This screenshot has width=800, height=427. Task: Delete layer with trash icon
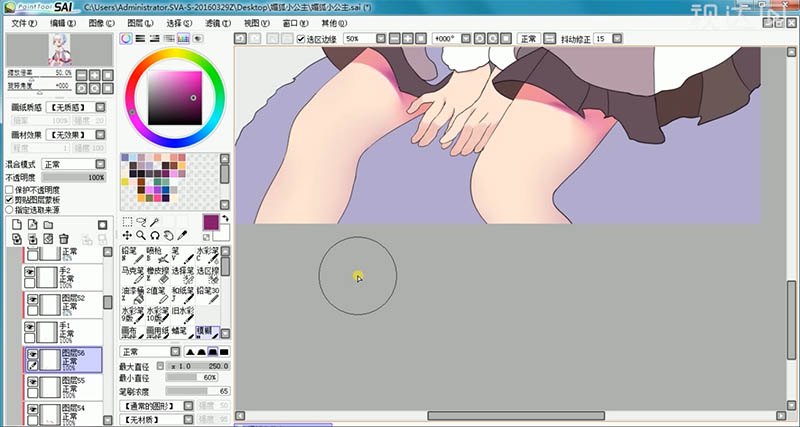(64, 239)
